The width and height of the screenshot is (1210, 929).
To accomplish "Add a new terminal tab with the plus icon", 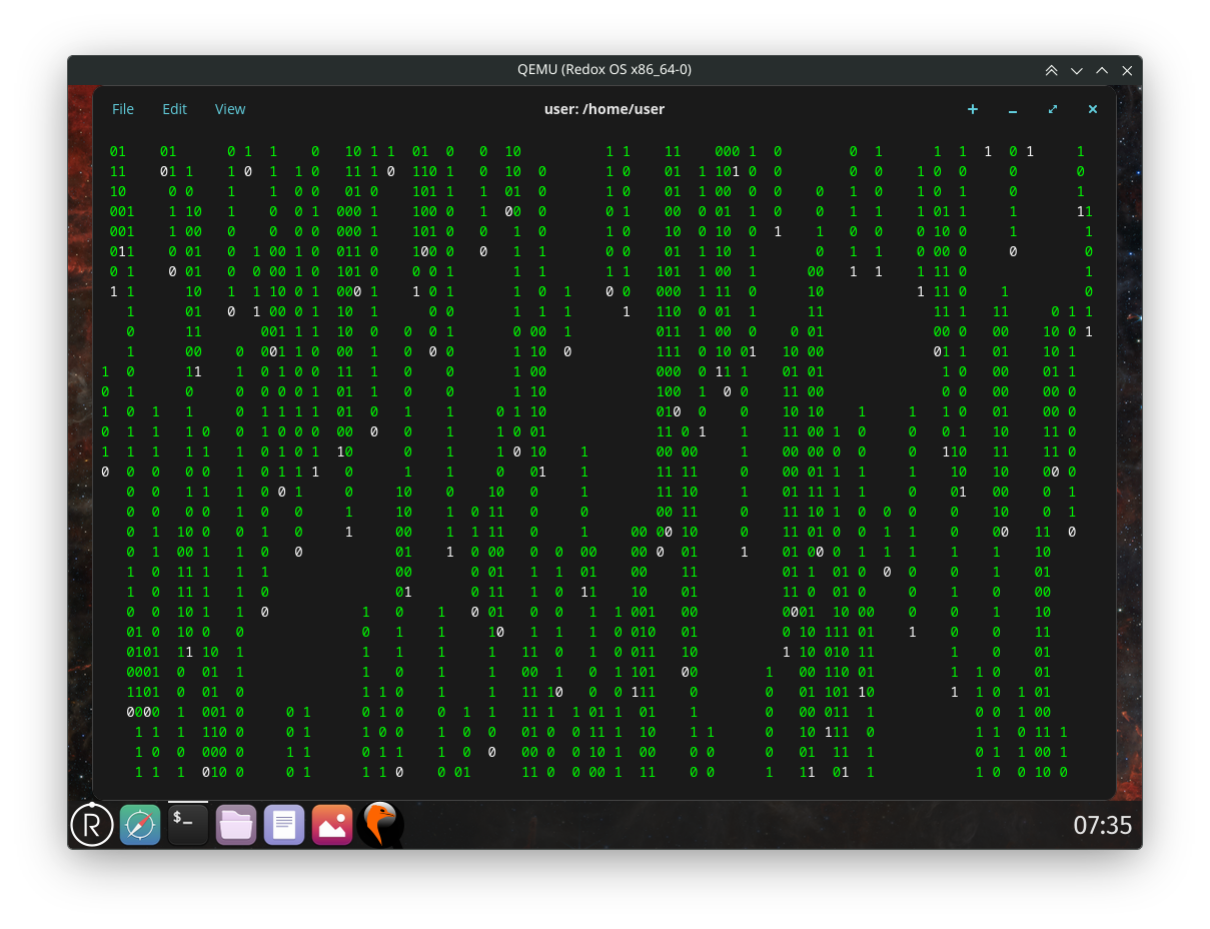I will 973,109.
